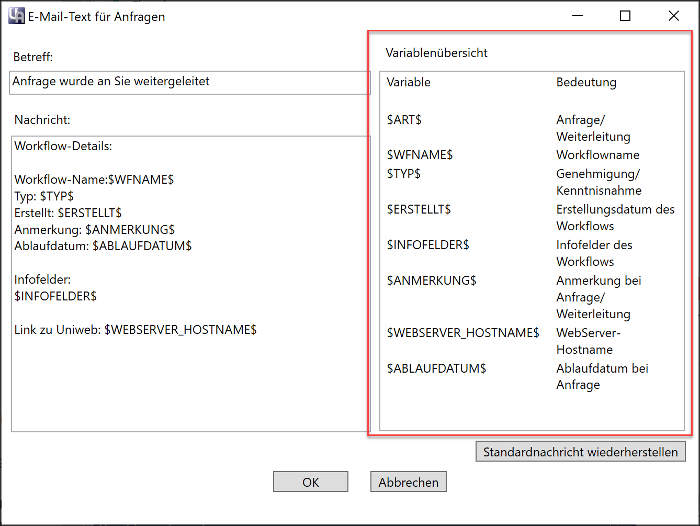Screen dimensions: 700x526
Task: Select the $INFOFELDER$ entry in the variable list
Action: pos(428,245)
